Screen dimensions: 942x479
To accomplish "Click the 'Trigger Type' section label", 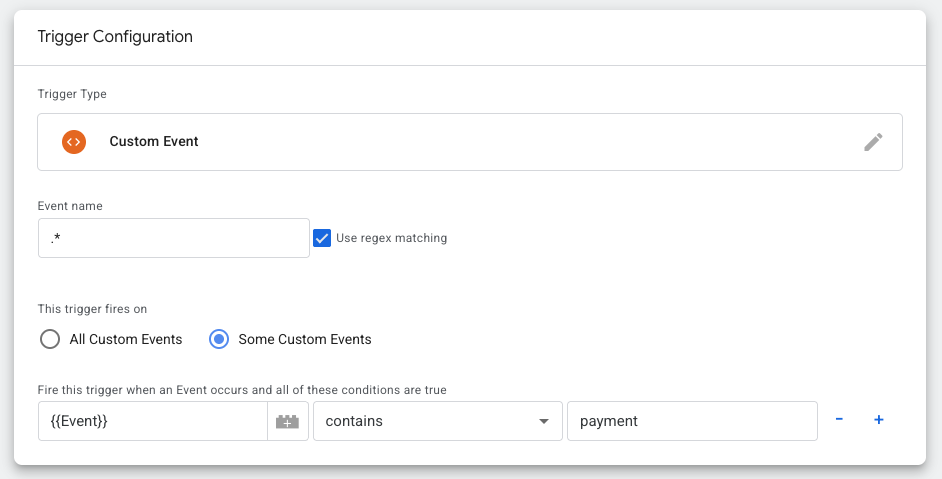I will tap(72, 94).
